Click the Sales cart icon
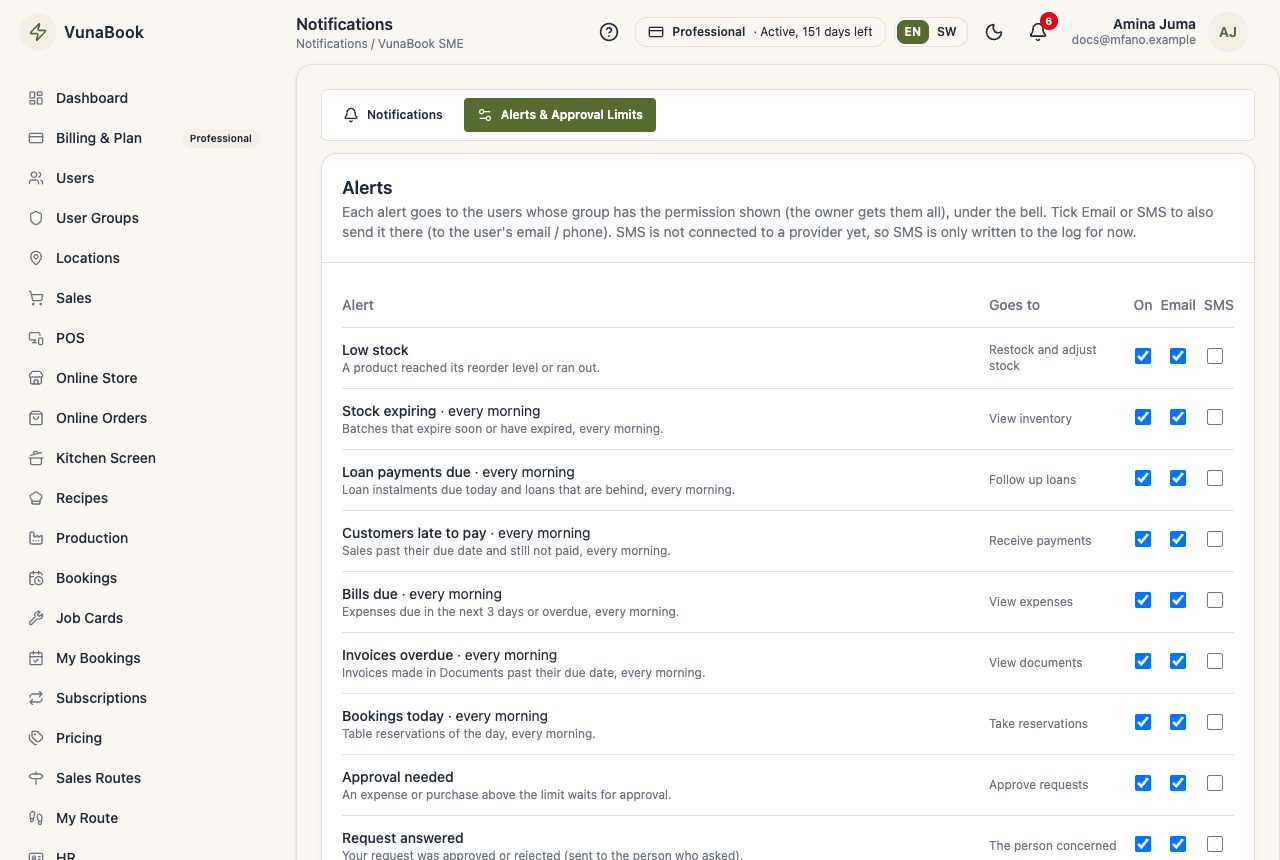 pos(36,298)
